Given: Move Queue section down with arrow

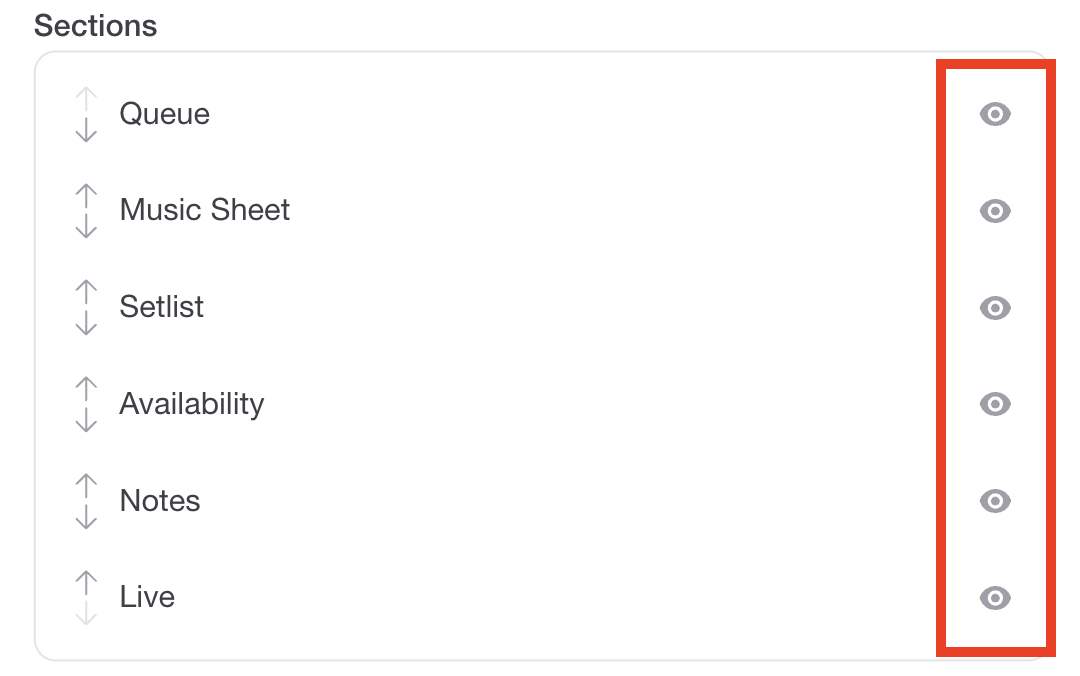Looking at the screenshot, I should 86,129.
